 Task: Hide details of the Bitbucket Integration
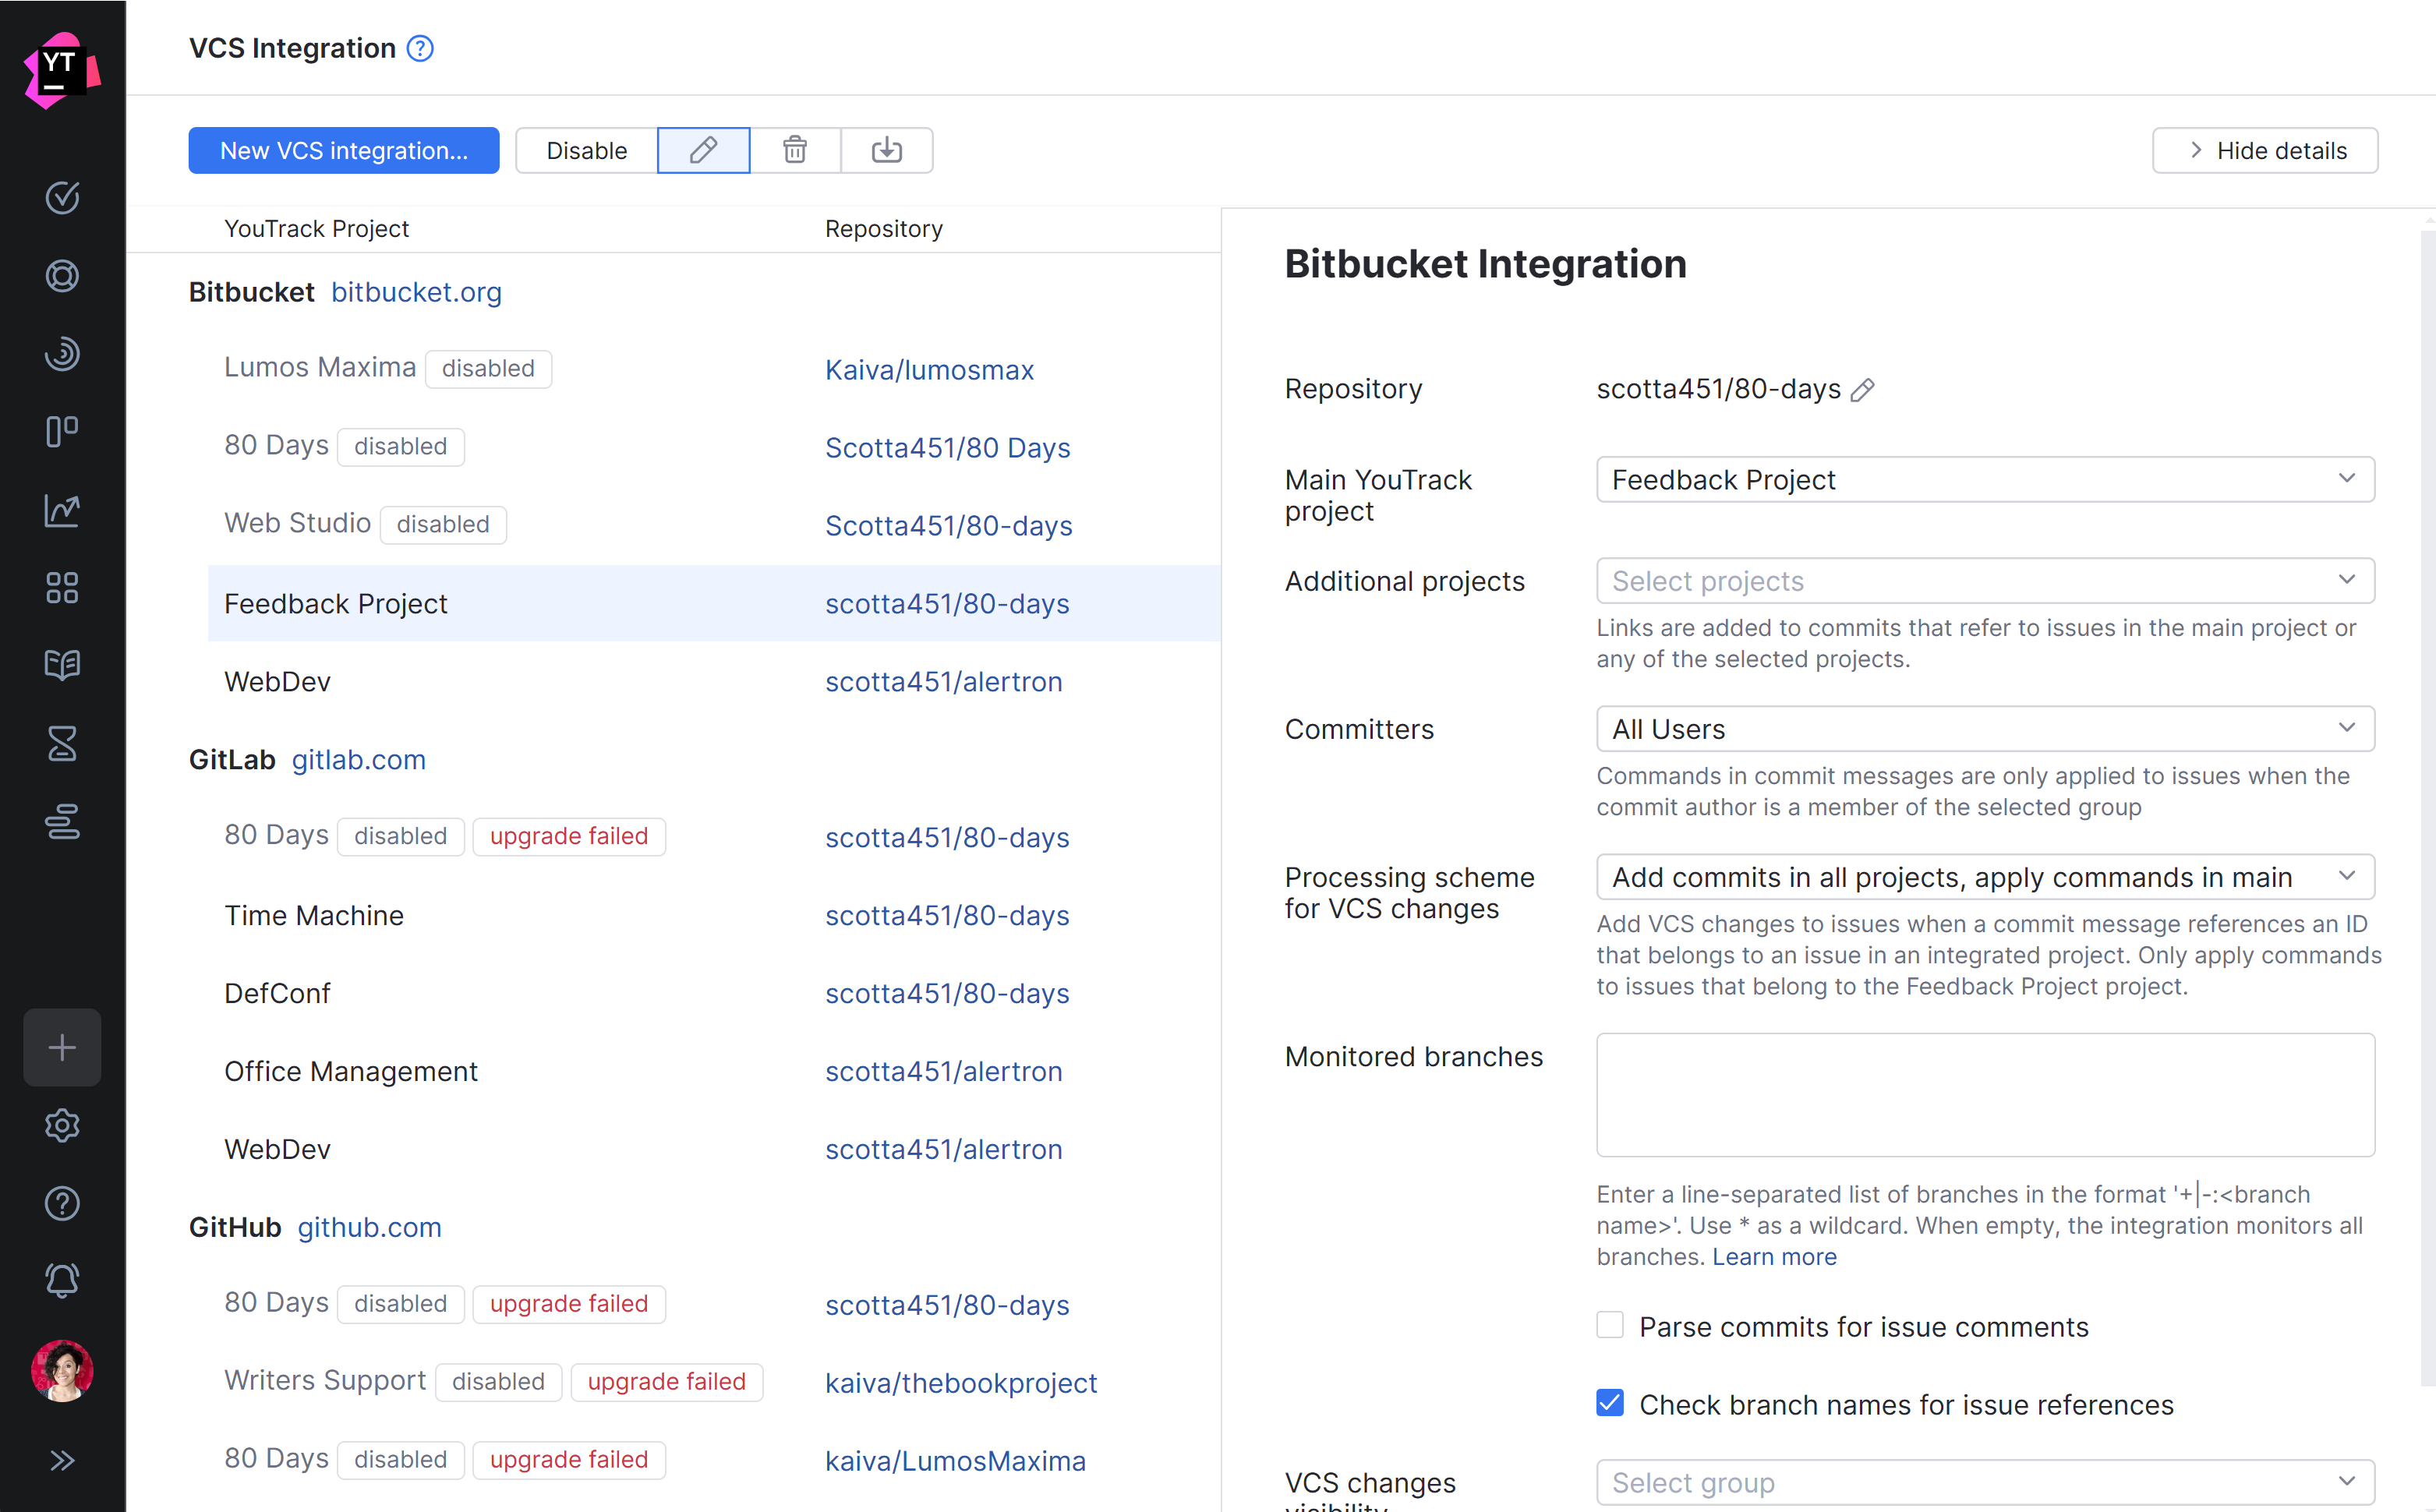pyautogui.click(x=2264, y=150)
